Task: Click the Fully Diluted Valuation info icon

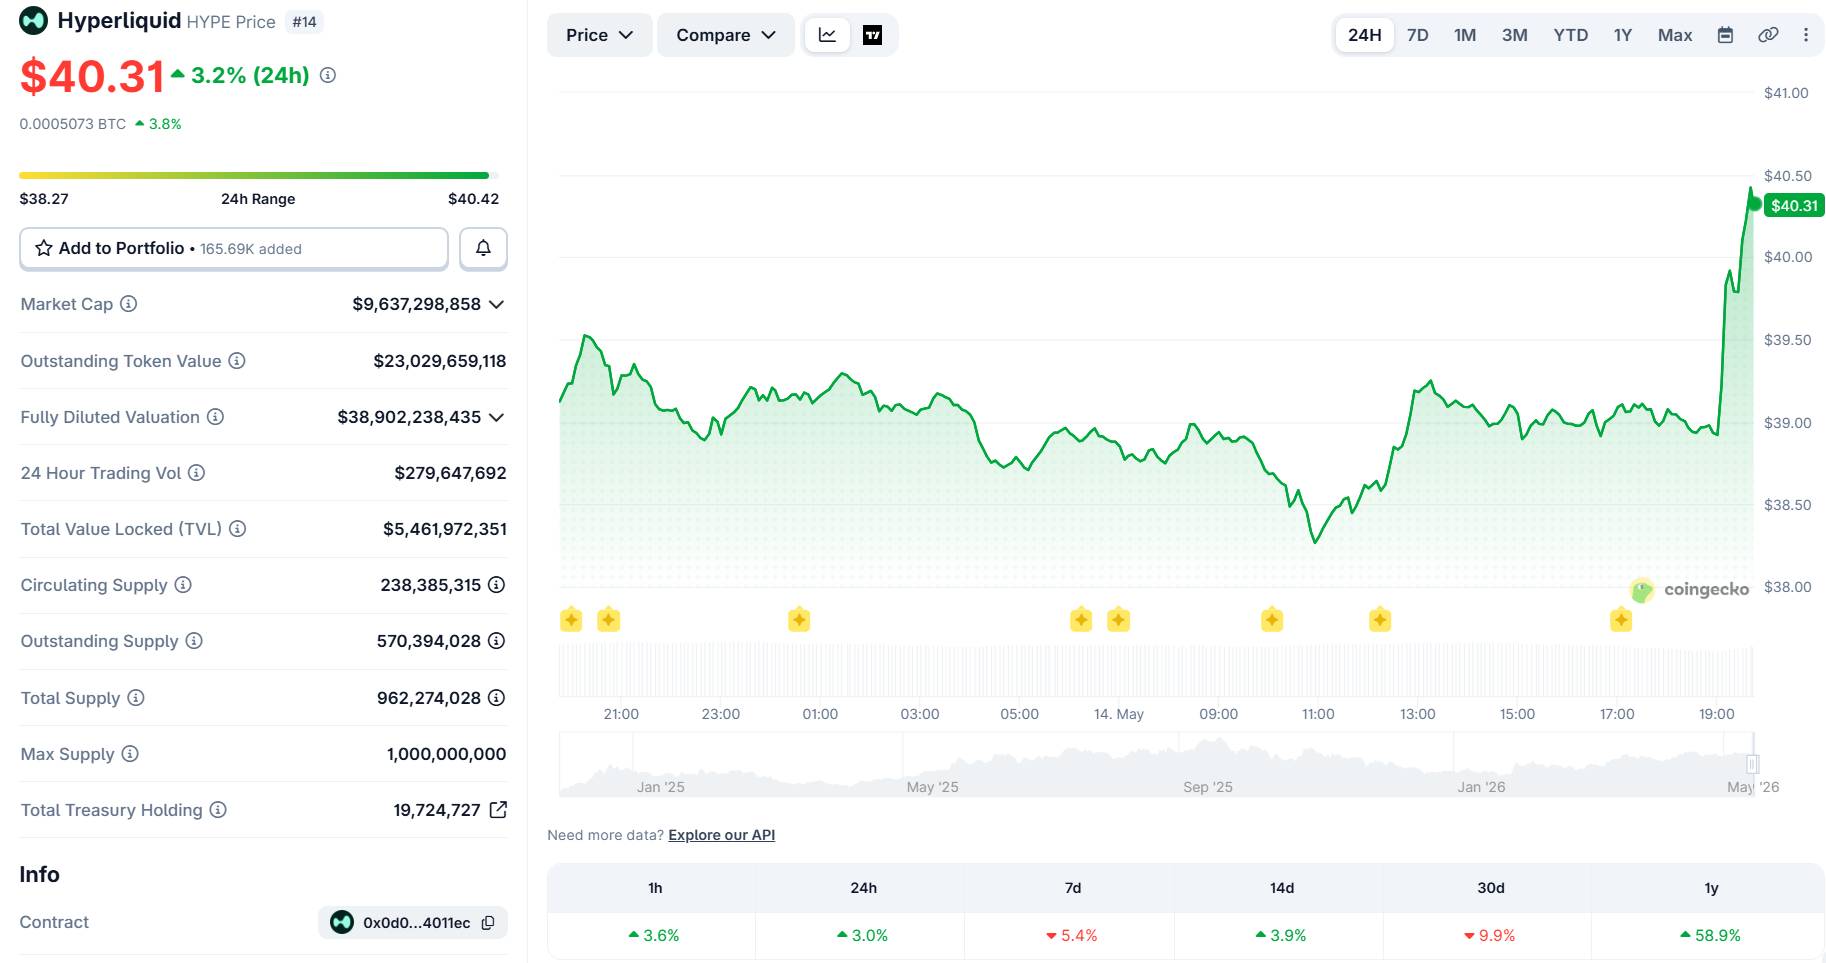Action: tap(215, 417)
